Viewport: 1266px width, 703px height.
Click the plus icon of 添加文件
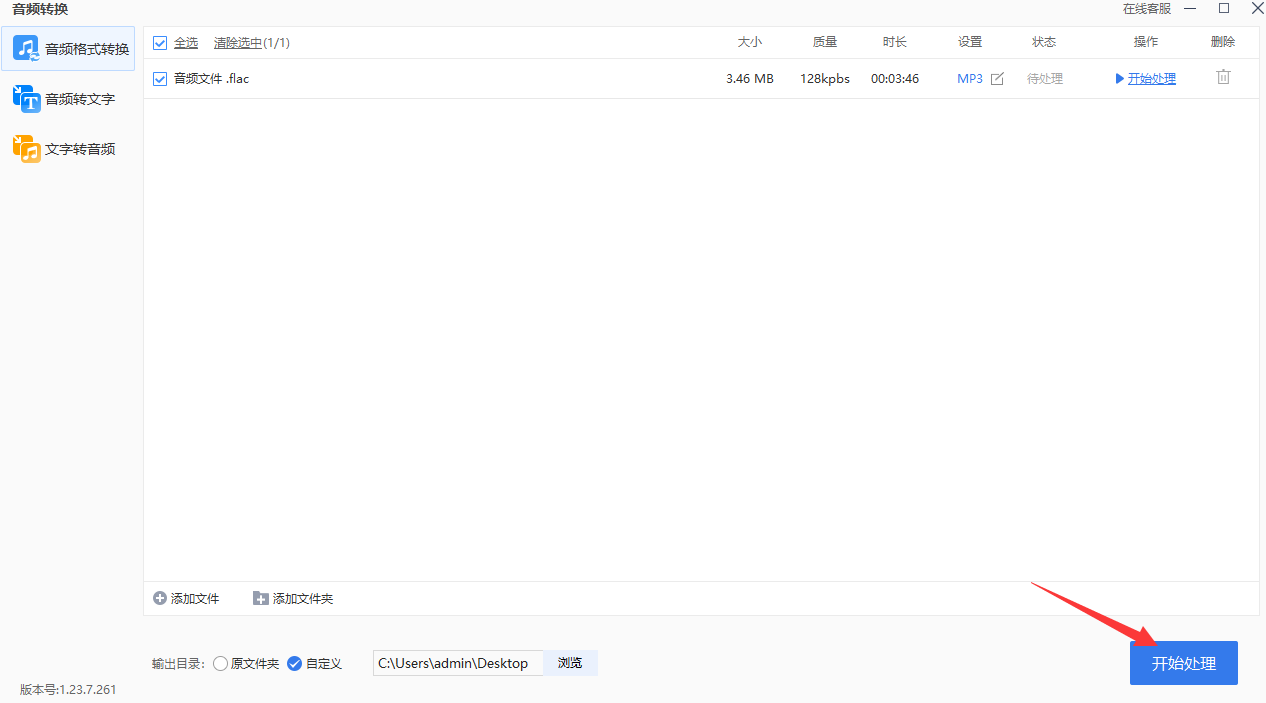[x=160, y=598]
